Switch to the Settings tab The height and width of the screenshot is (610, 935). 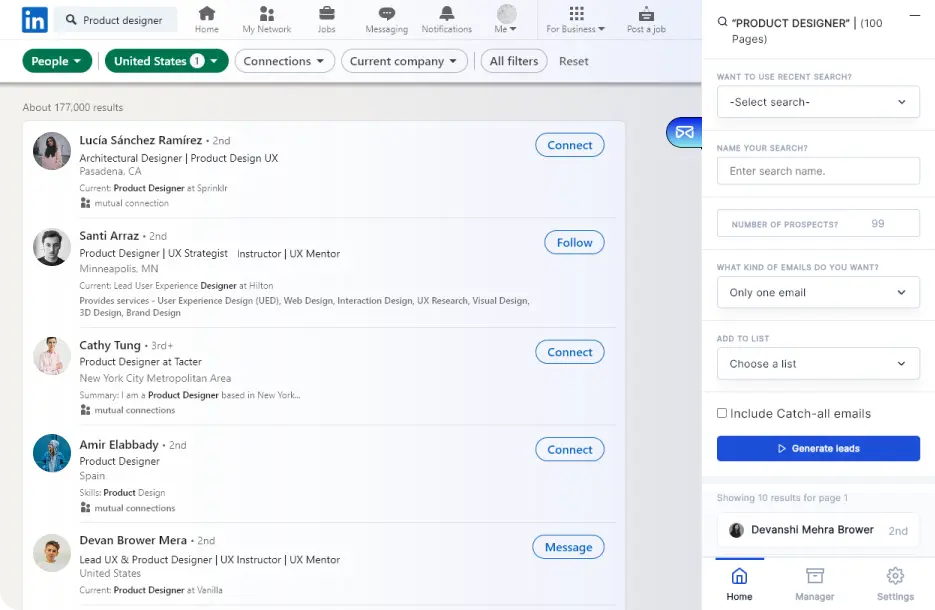click(895, 584)
